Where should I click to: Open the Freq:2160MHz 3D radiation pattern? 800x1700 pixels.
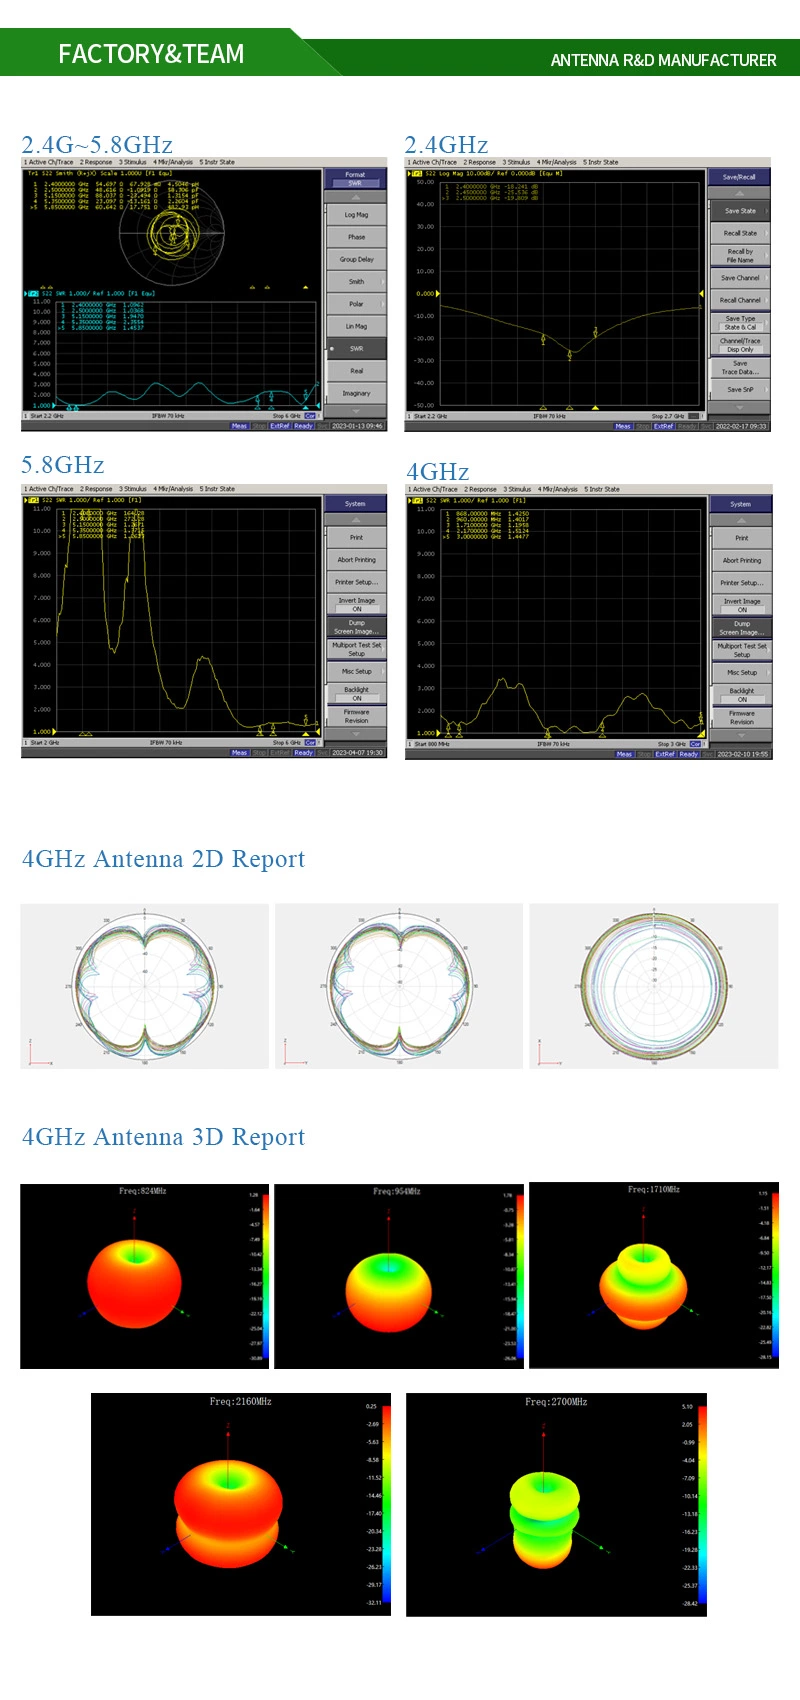click(241, 1504)
